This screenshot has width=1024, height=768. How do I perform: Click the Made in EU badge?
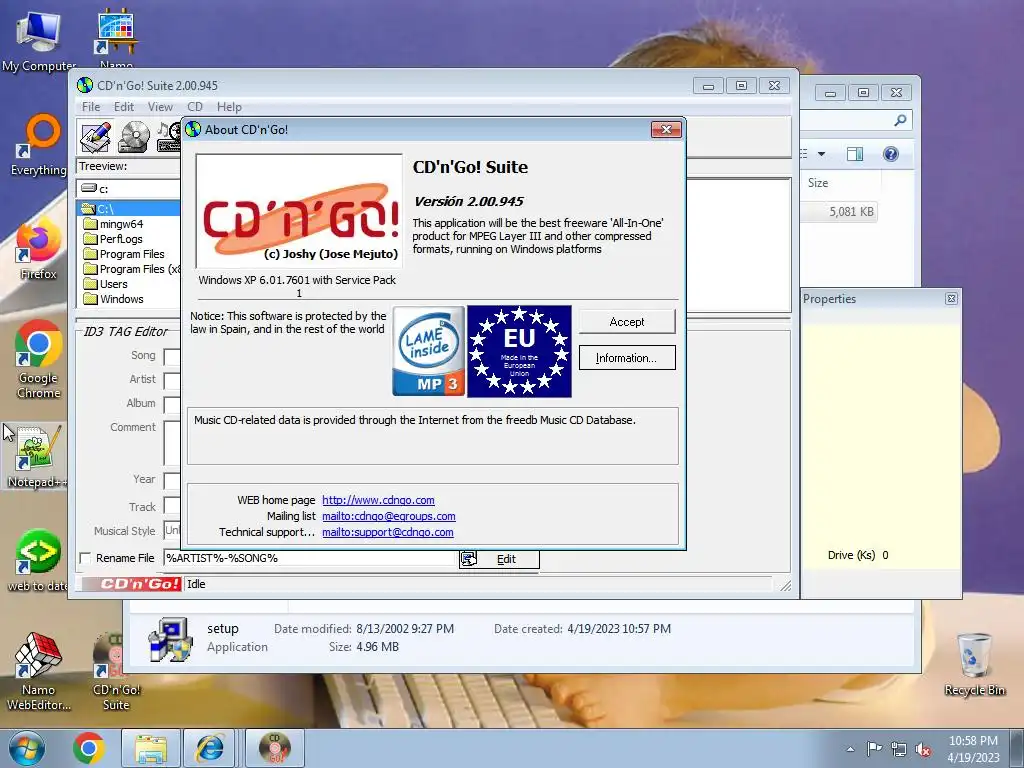[519, 351]
